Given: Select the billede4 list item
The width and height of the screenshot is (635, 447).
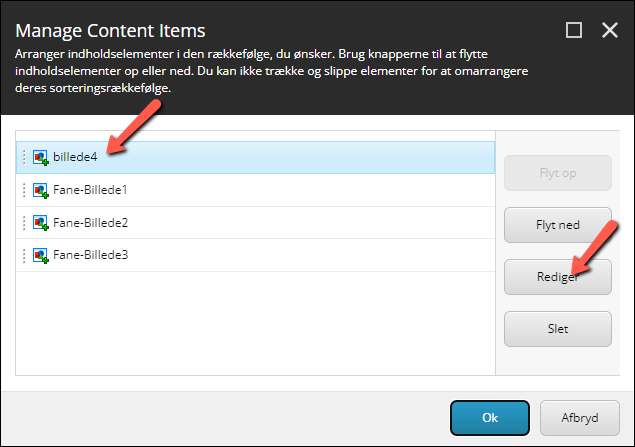Looking at the screenshot, I should coord(255,158).
